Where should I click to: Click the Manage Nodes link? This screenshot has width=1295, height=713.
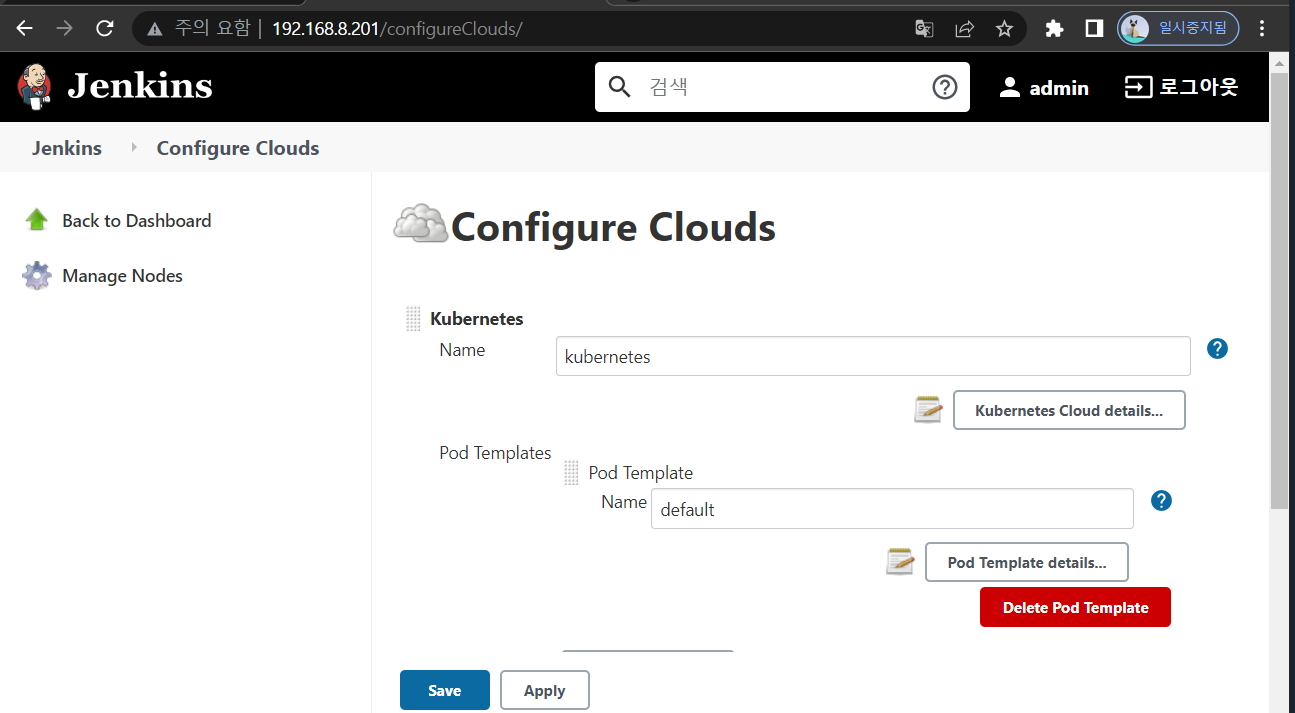tap(122, 276)
